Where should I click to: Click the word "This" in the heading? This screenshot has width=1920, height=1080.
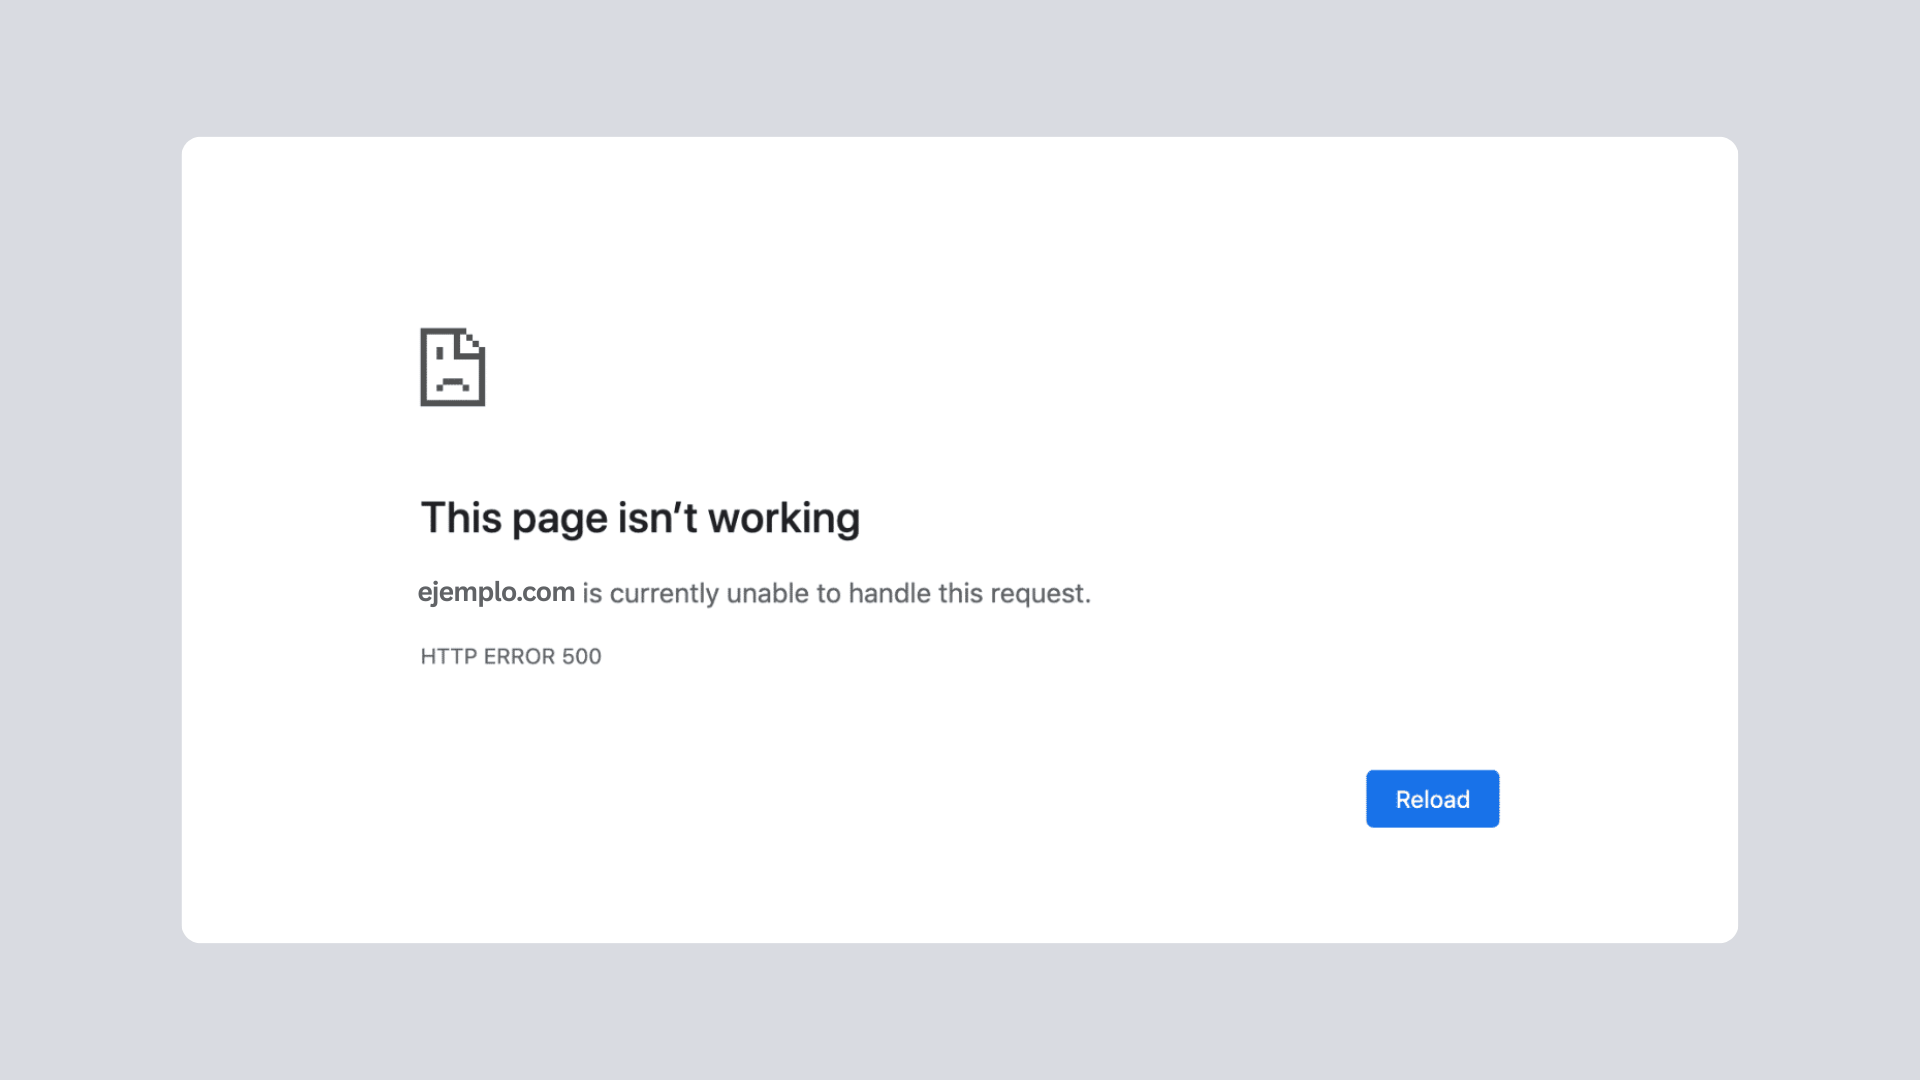click(461, 518)
